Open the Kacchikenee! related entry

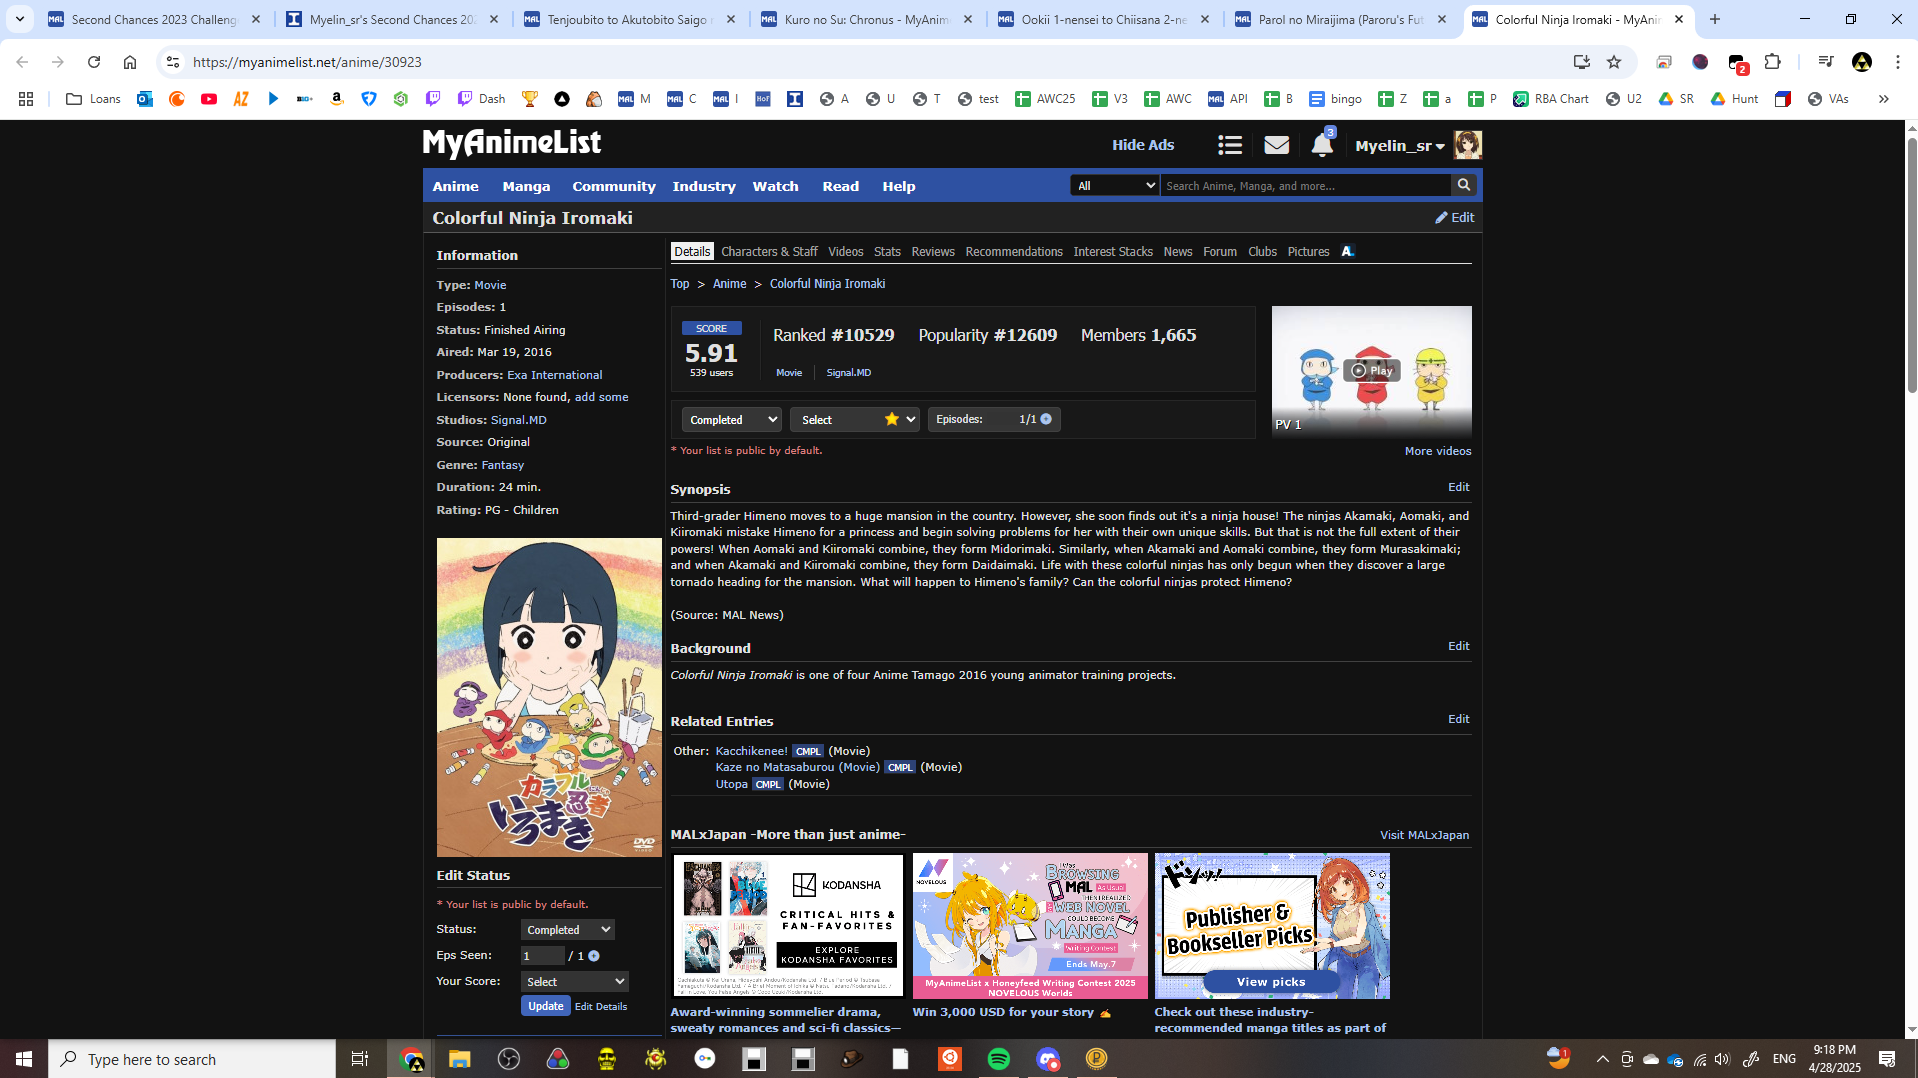751,751
